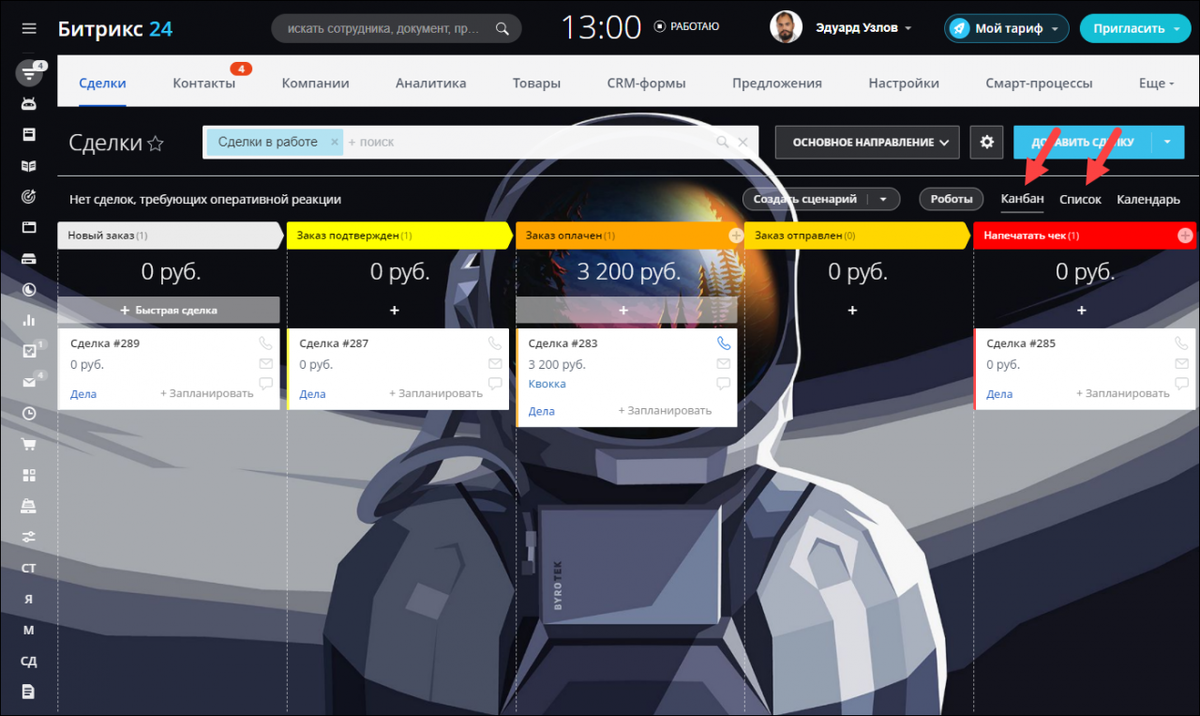Image resolution: width=1200 pixels, height=716 pixels.
Task: Click mail icon on Сделка #289 card
Action: tap(266, 363)
